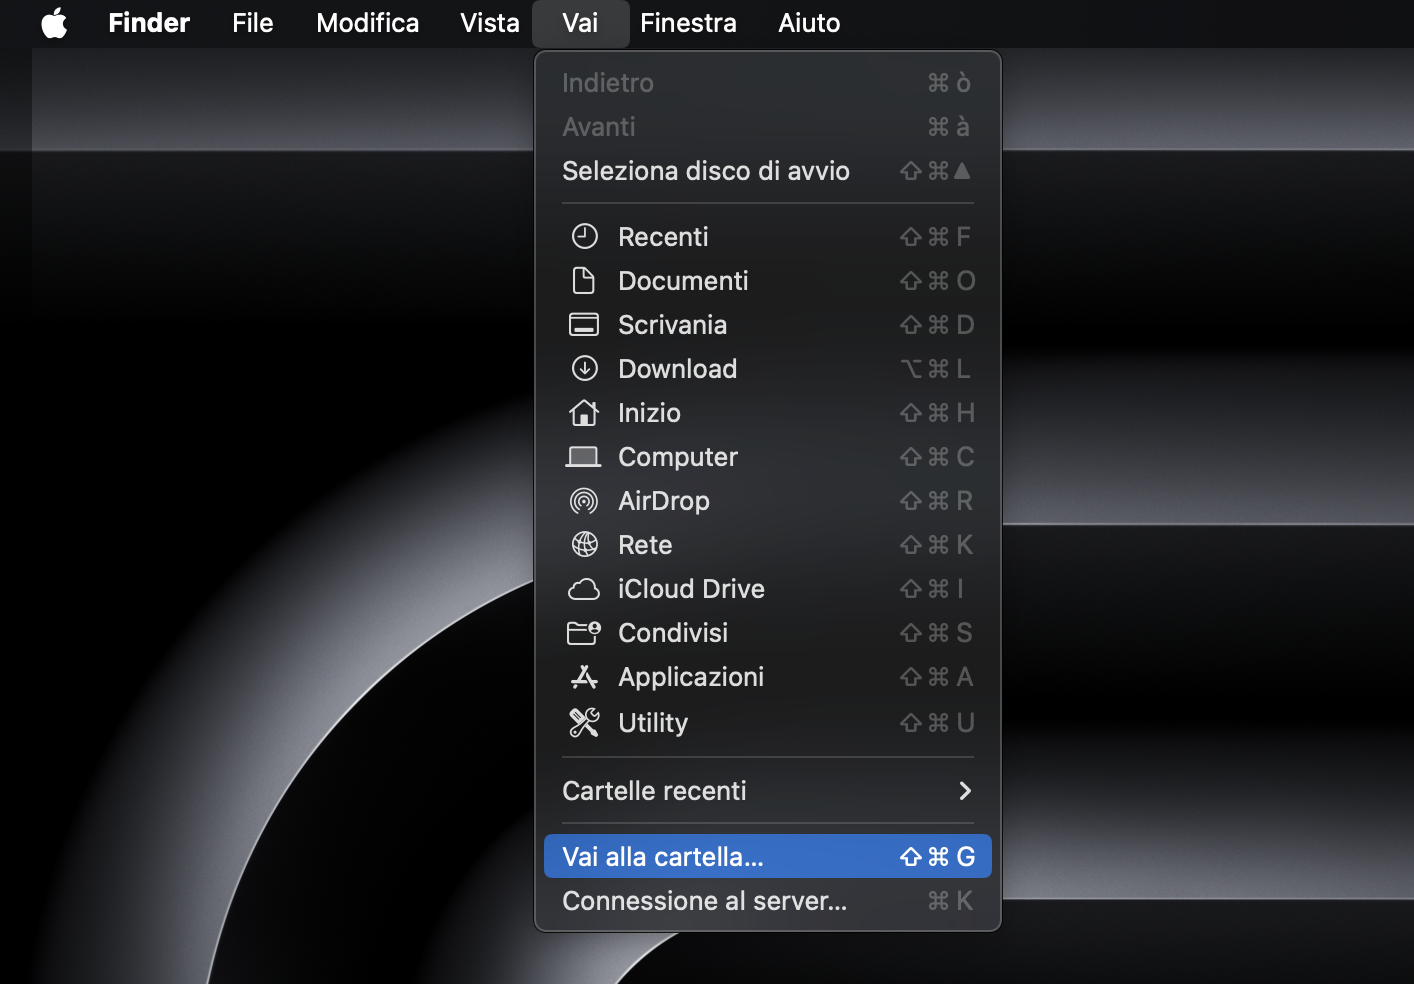The height and width of the screenshot is (984, 1414).
Task: Open the Finestra menu
Action: coord(688,22)
